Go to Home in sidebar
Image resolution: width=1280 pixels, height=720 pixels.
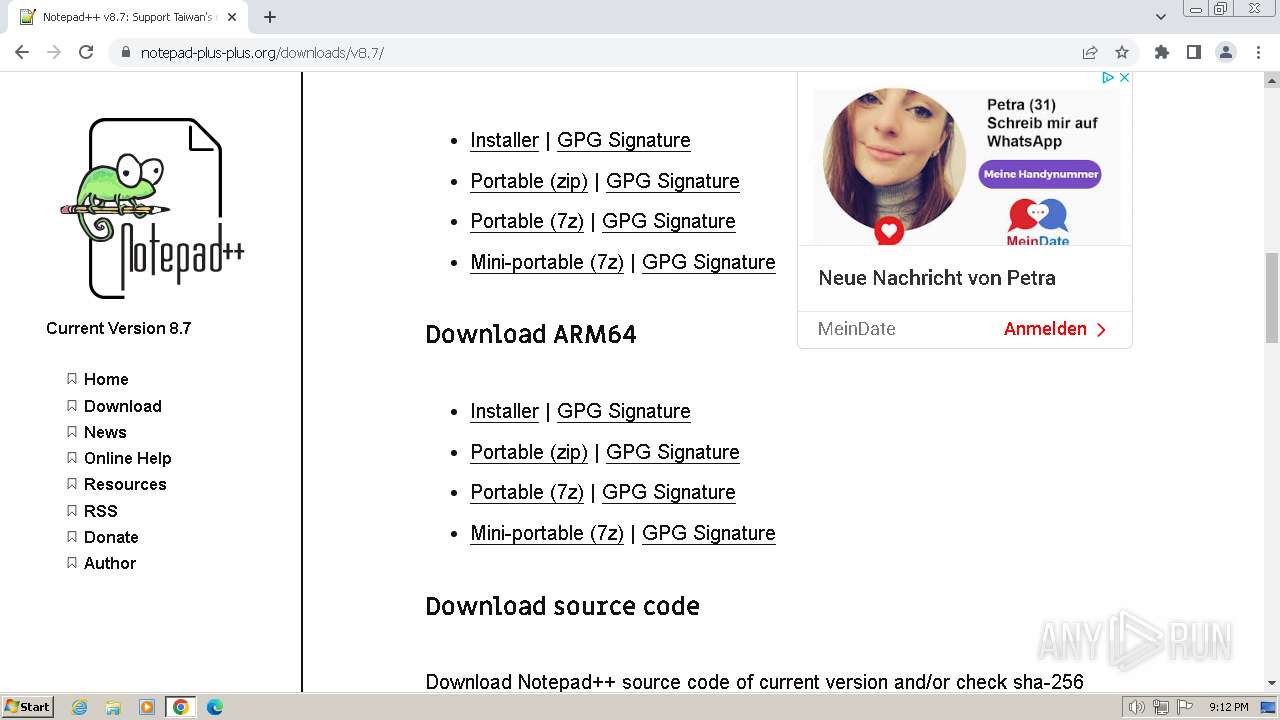coord(106,379)
